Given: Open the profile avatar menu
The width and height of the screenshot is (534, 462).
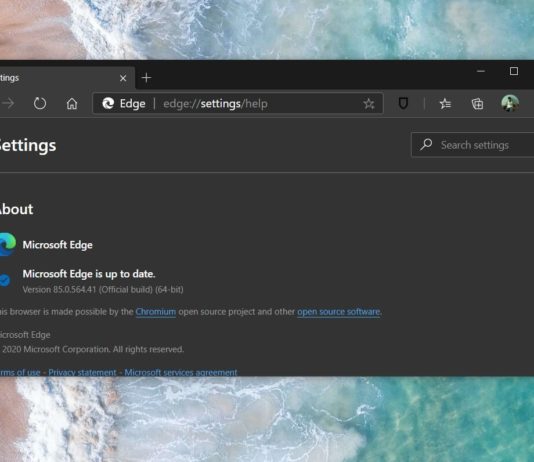Looking at the screenshot, I should point(510,103).
